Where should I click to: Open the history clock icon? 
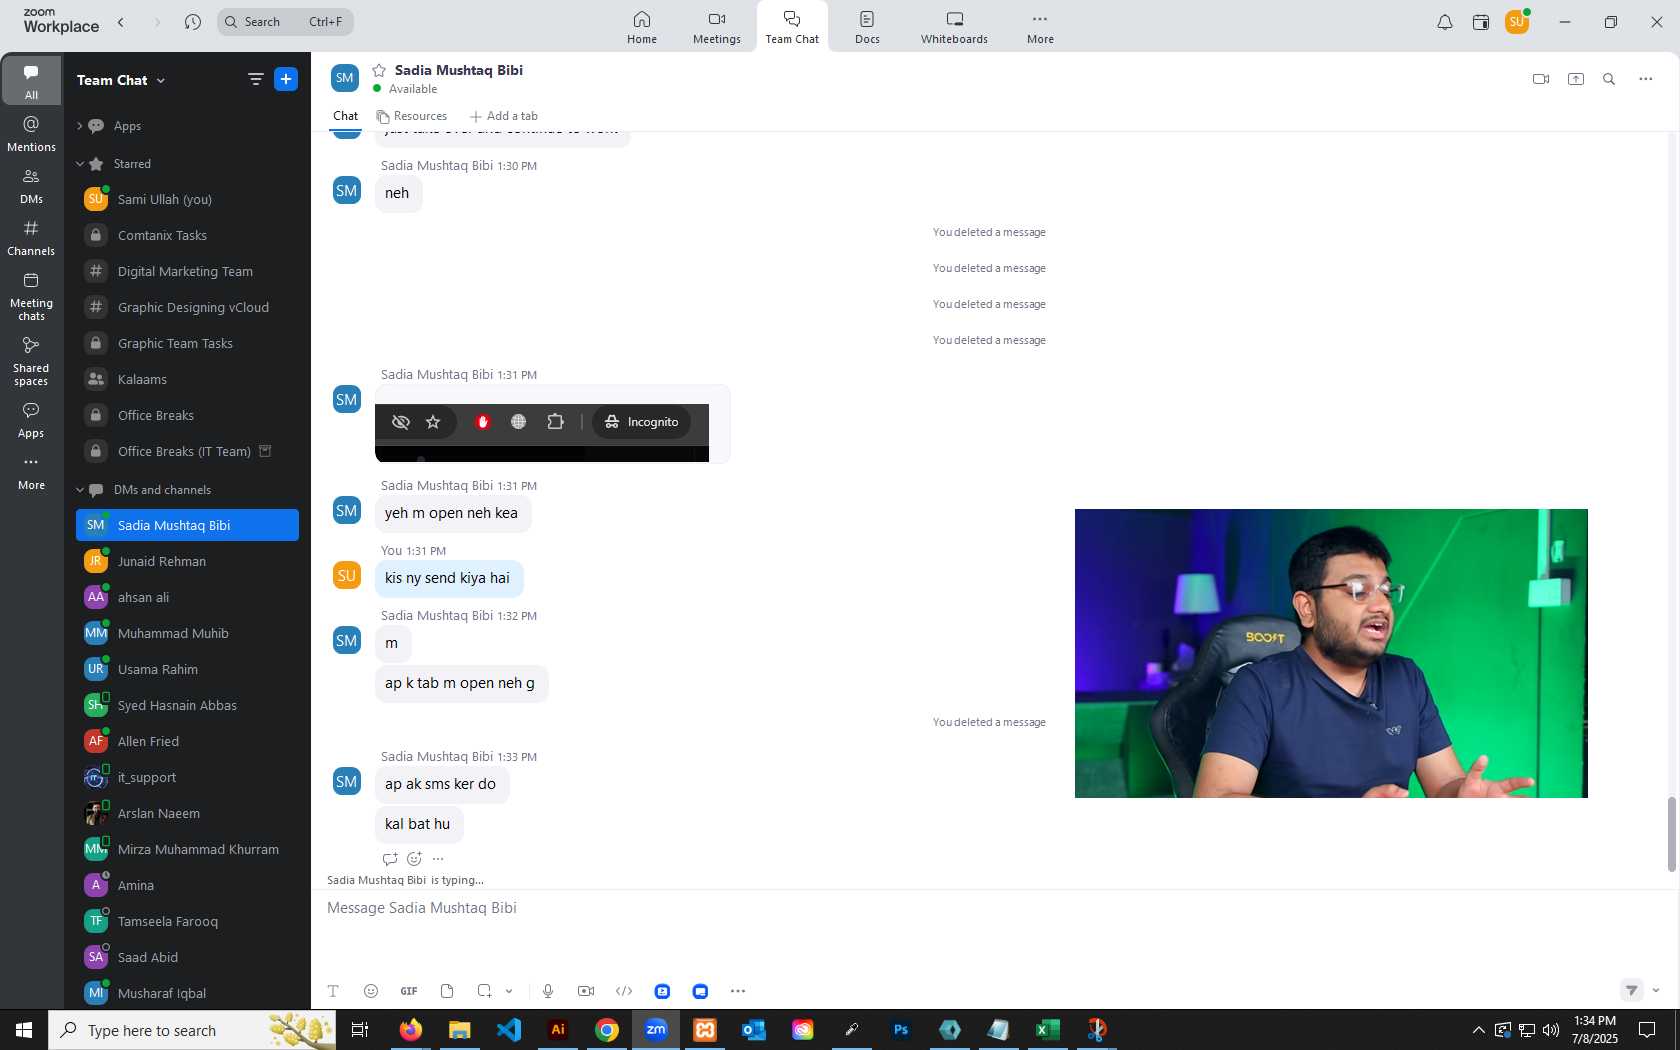(193, 22)
